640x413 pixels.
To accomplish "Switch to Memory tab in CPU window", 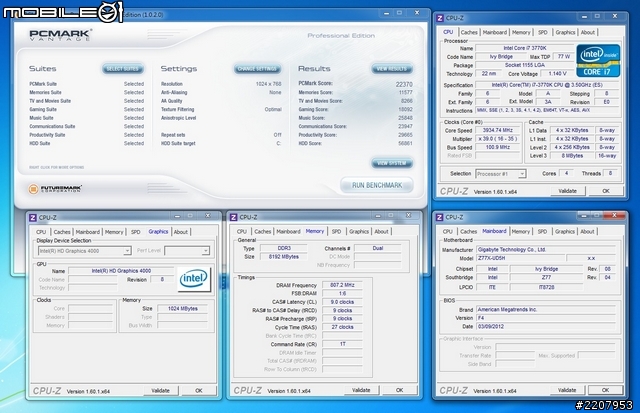I will [x=521, y=32].
